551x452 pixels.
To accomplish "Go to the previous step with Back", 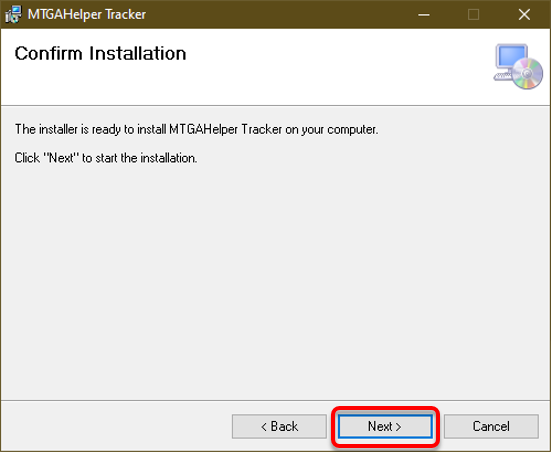I will tap(279, 426).
